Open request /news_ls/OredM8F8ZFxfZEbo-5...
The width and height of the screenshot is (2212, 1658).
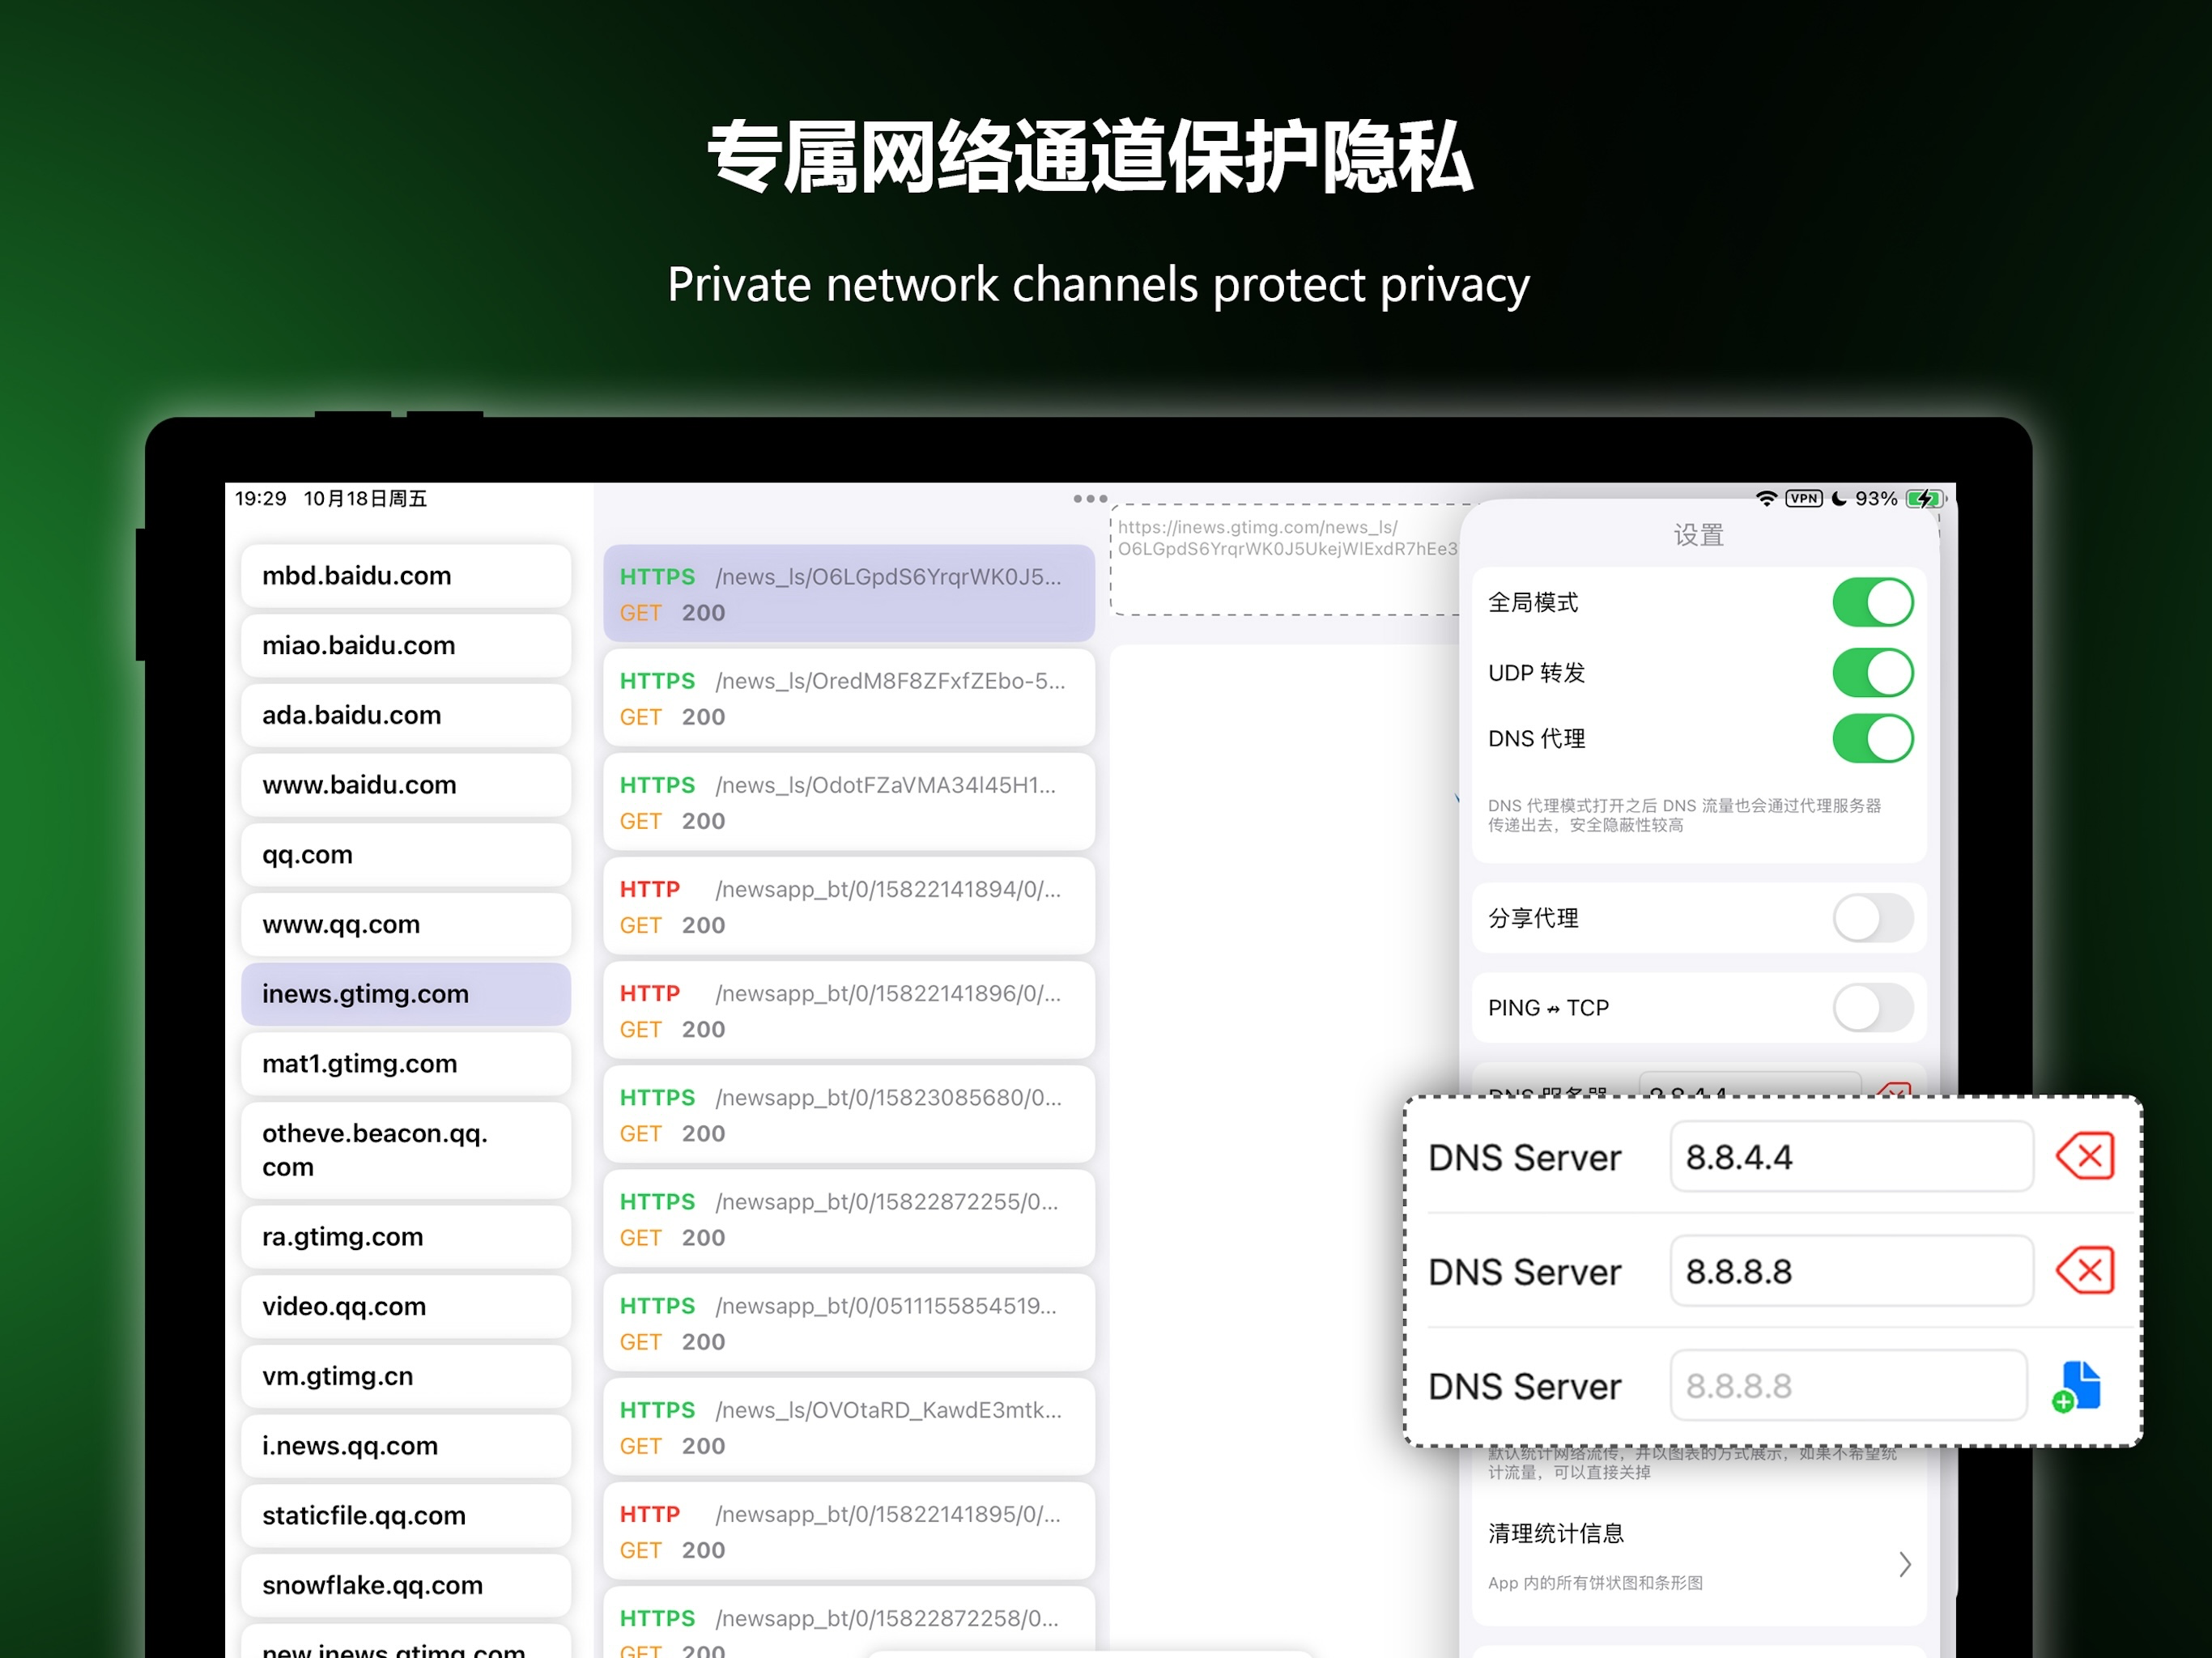pos(849,698)
